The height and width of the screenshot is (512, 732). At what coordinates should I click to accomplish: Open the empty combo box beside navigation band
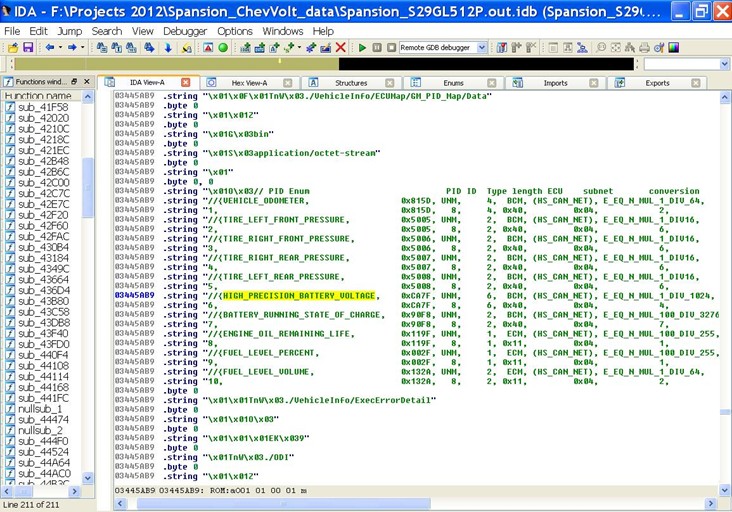click(725, 64)
